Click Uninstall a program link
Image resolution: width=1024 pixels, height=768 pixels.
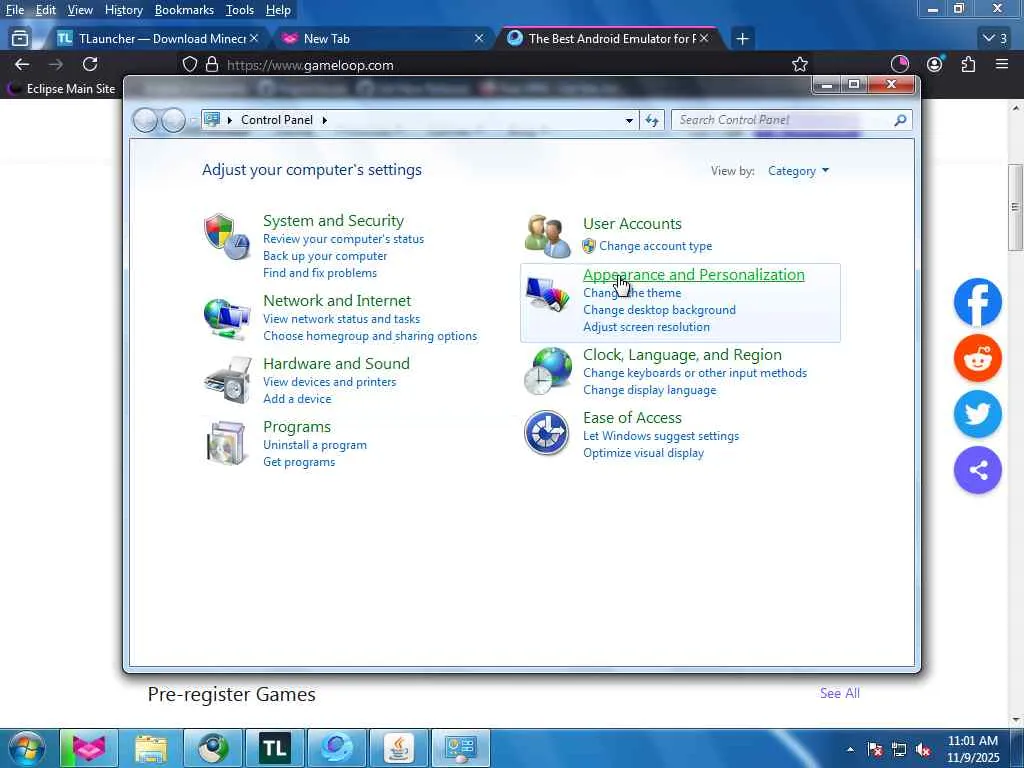coord(315,445)
